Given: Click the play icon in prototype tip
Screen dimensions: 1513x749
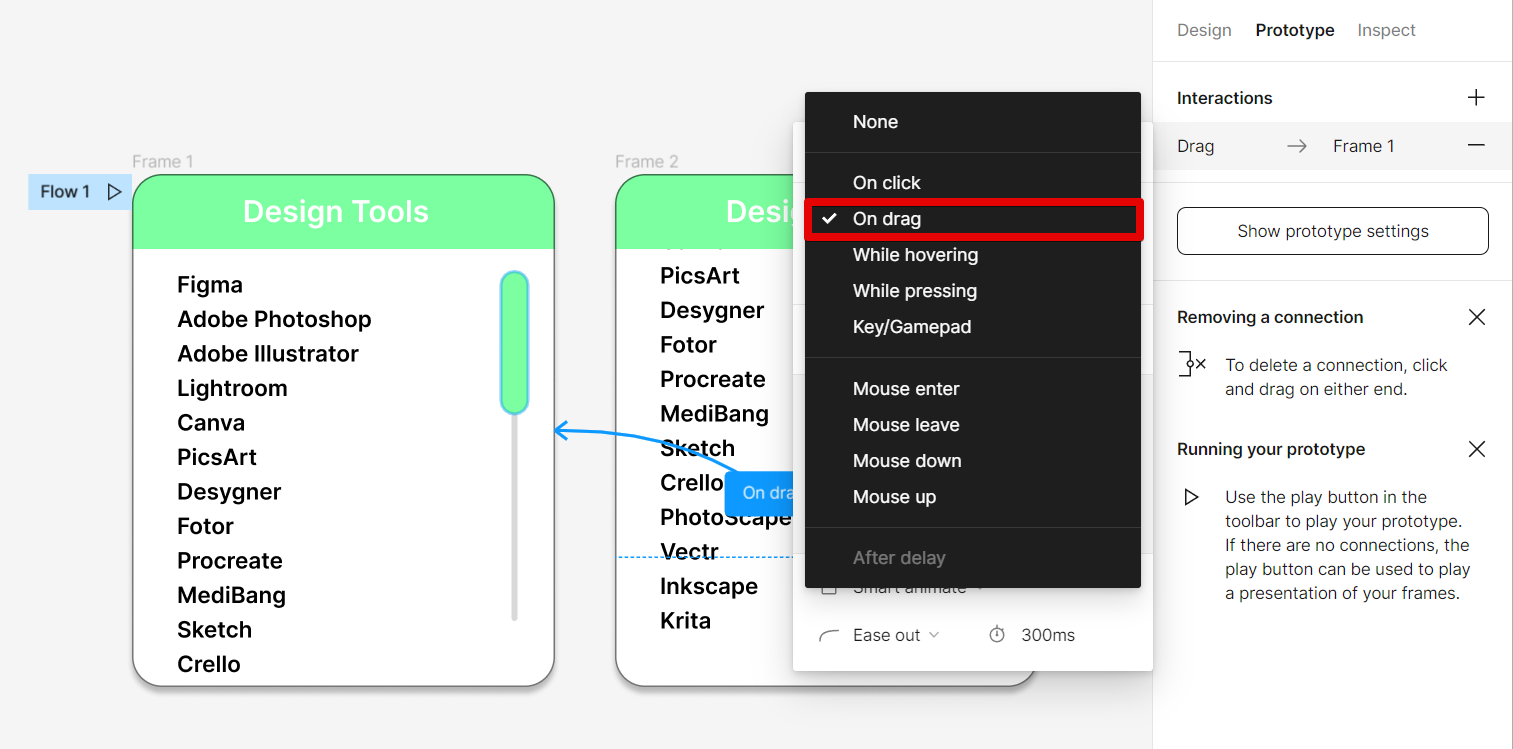Looking at the screenshot, I should pos(1191,497).
